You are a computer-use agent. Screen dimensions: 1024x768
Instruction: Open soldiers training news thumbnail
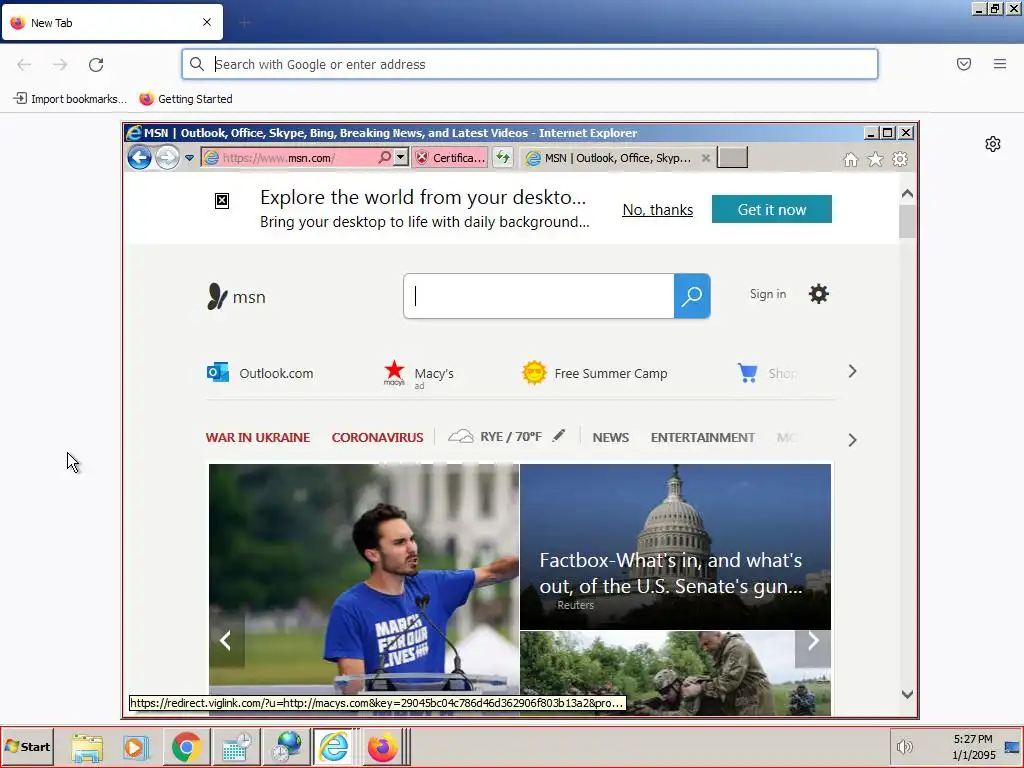click(675, 673)
